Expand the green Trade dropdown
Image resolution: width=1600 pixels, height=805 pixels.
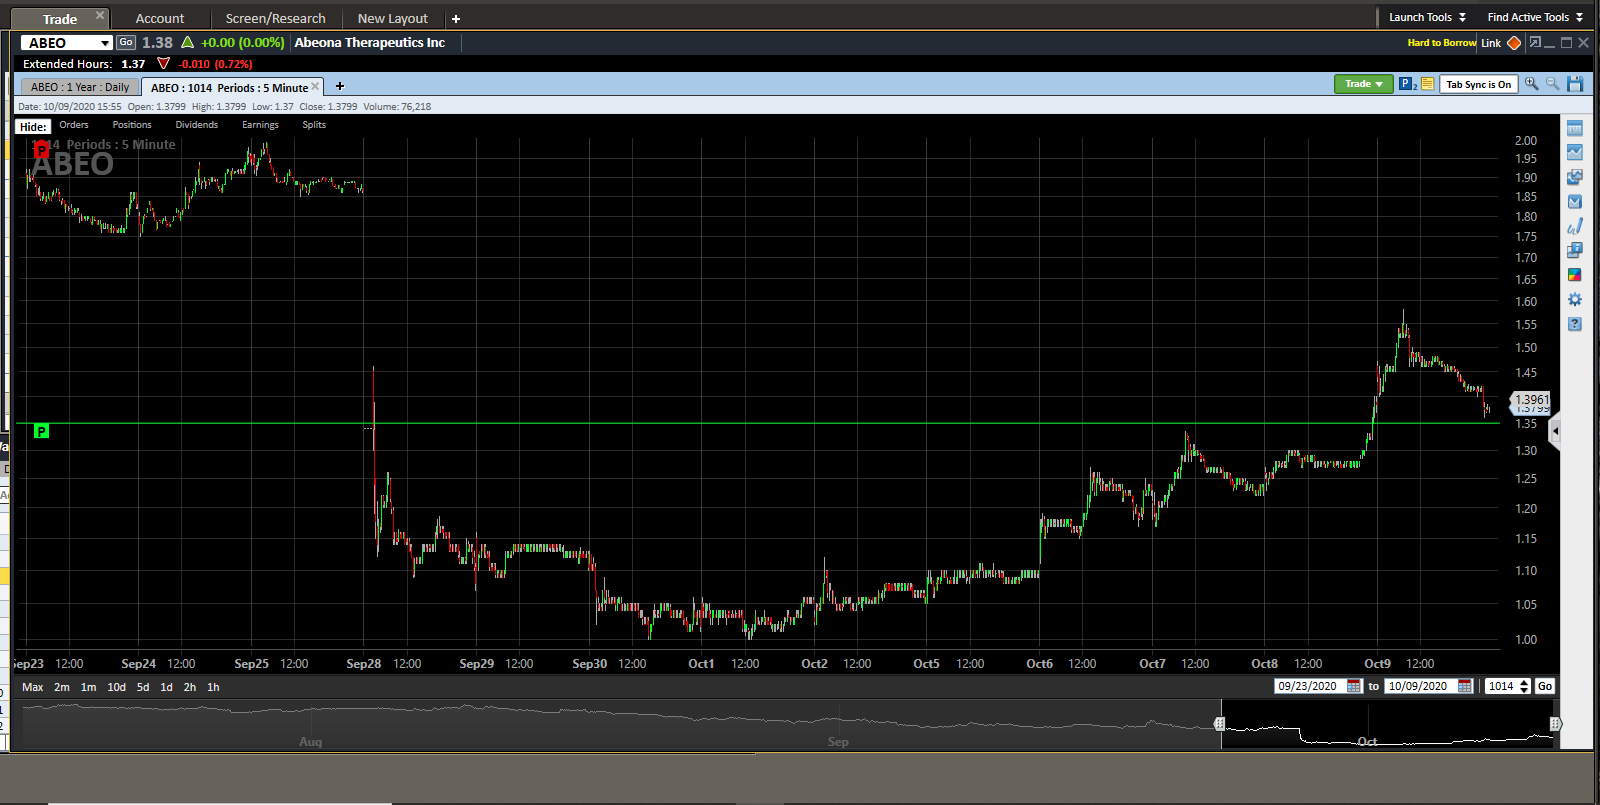tap(1363, 84)
